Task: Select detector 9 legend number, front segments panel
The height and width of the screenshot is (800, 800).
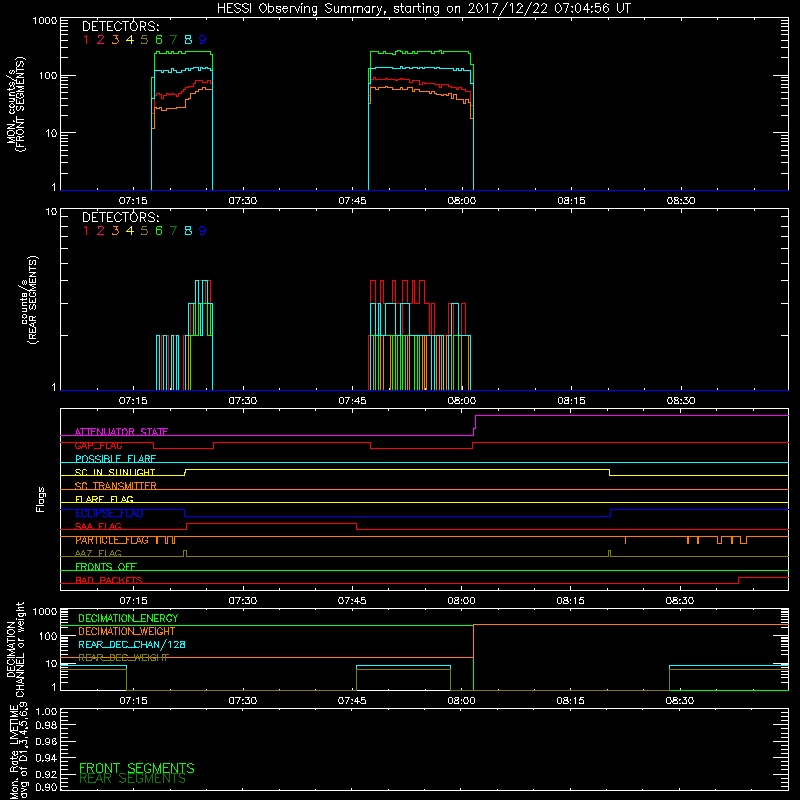Action: pos(203,40)
